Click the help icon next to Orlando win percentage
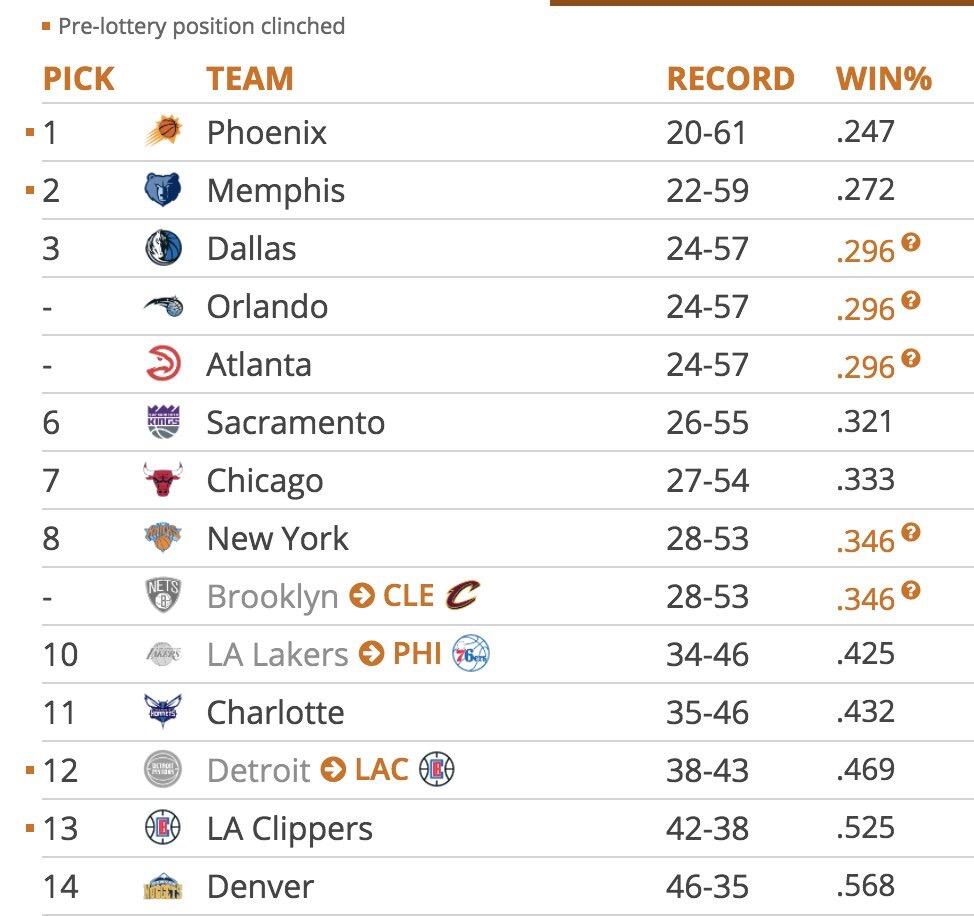This screenshot has height=916, width=974. point(910,300)
